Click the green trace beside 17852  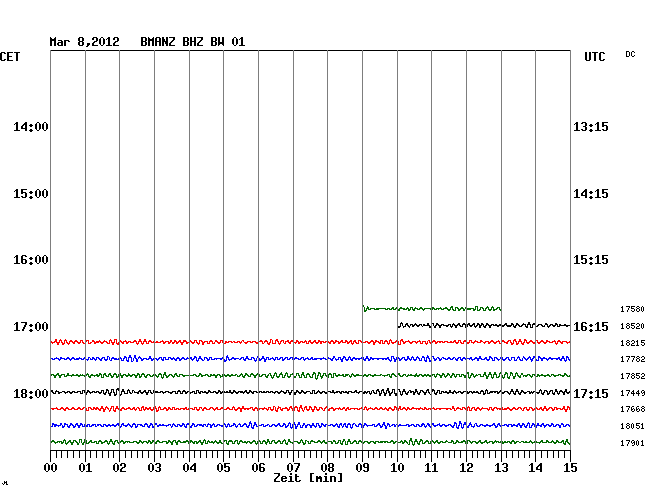tap(310, 375)
